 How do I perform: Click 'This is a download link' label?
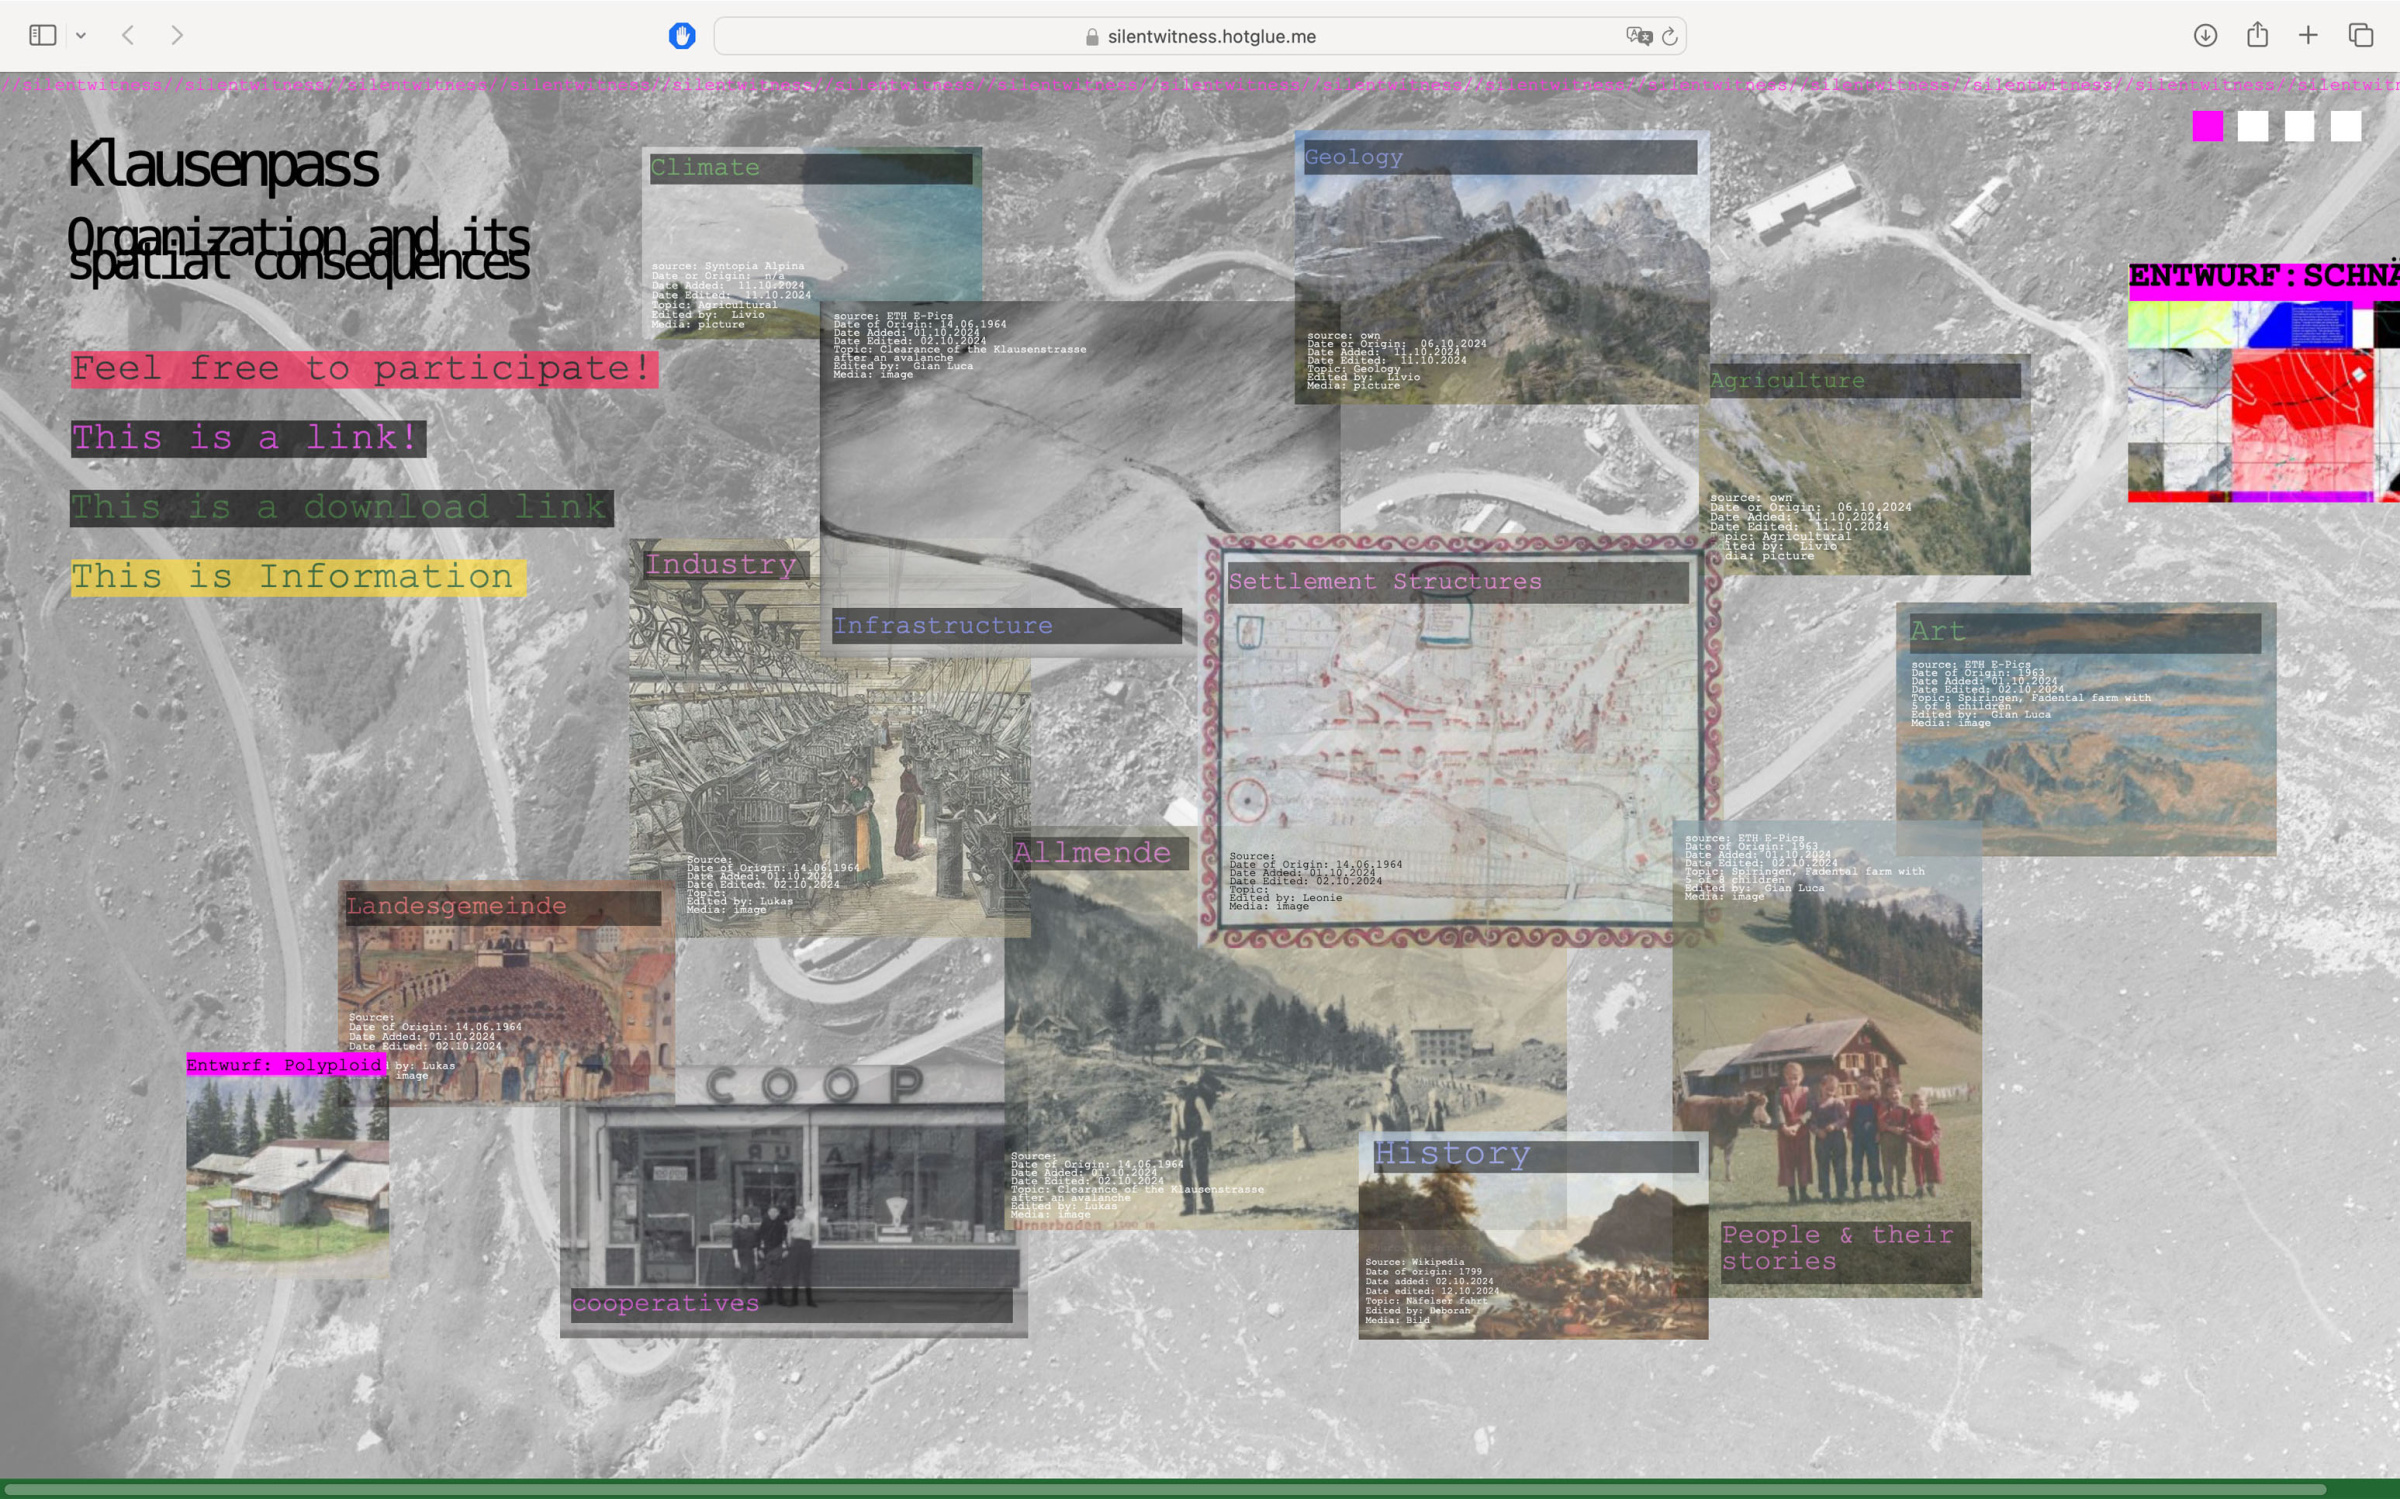click(341, 508)
